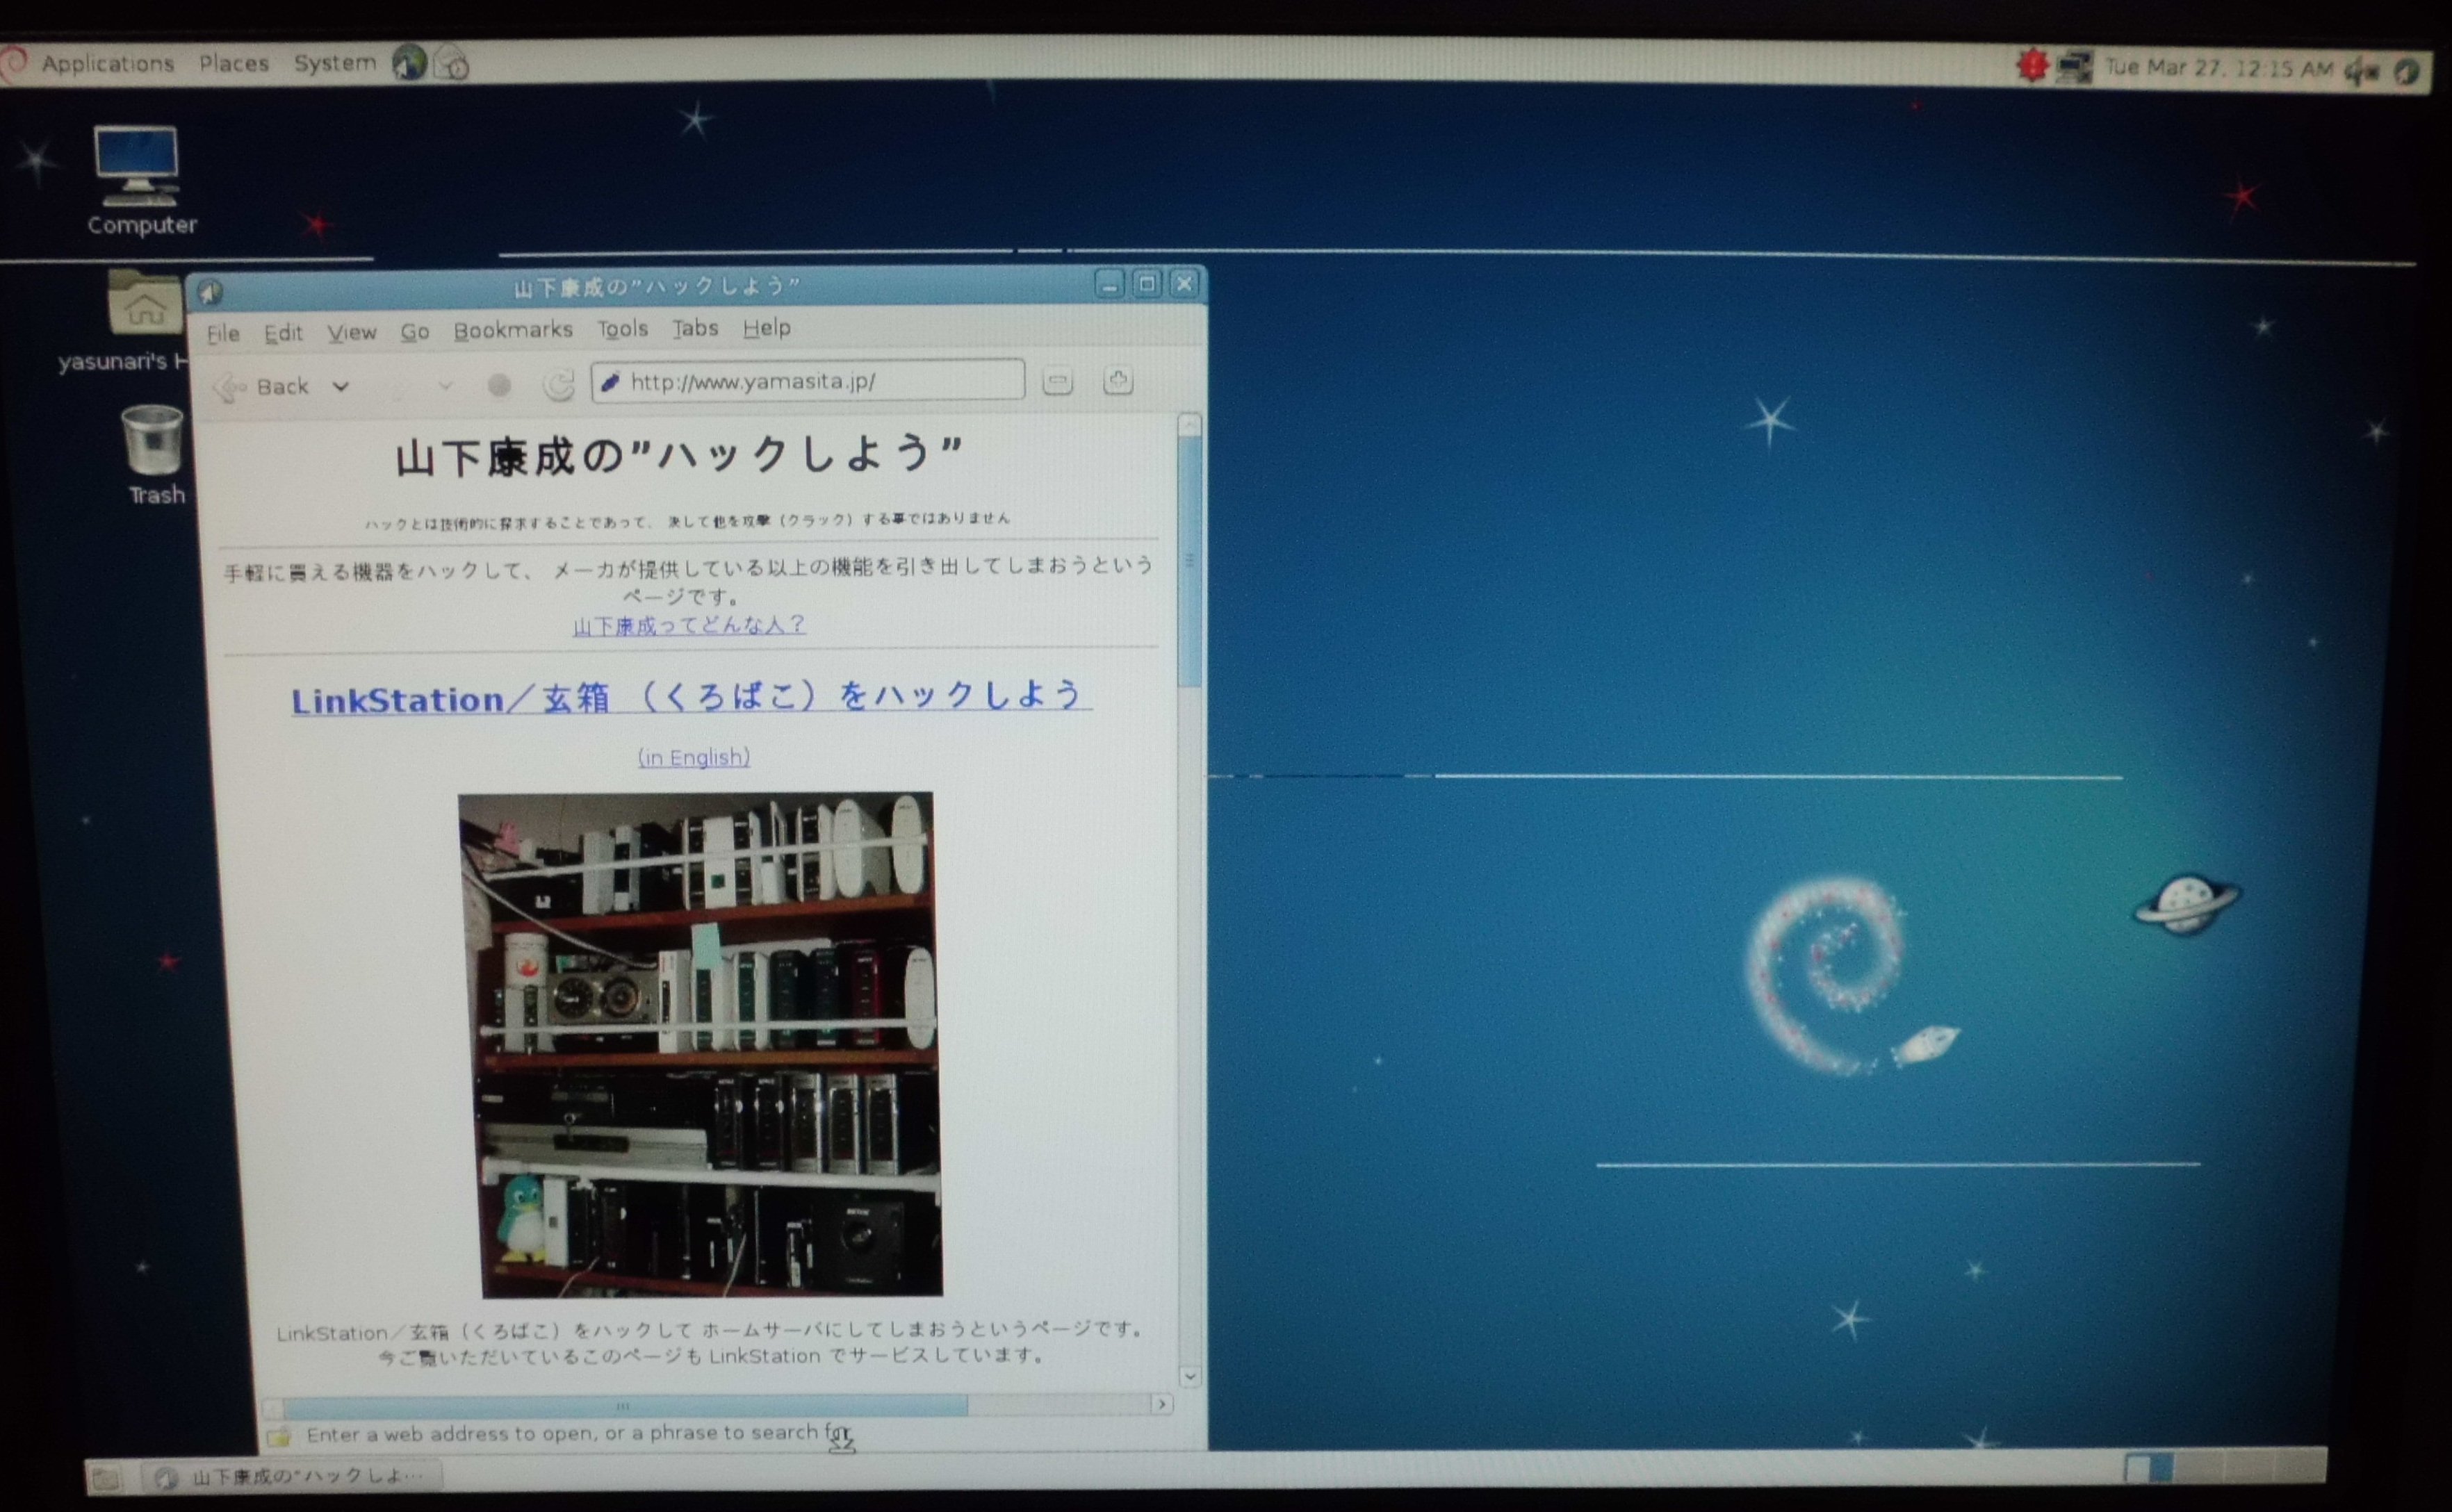Click the page title 山下康成の”ハックしよう”
Viewport: 2452px width, 1512px height.
tap(679, 457)
